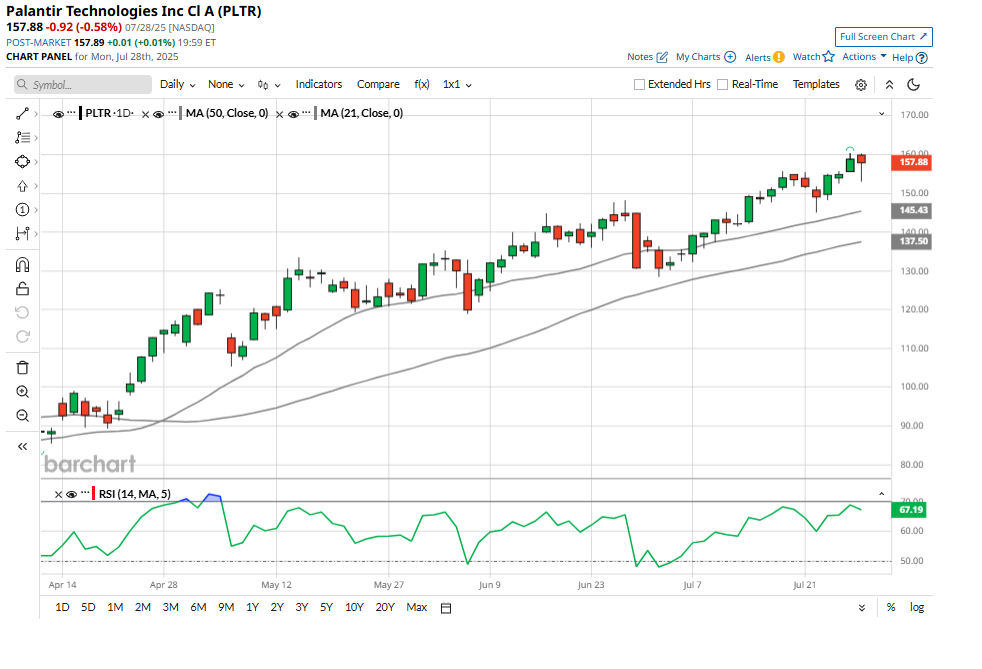This screenshot has width=982, height=669.
Task: Expand the Actions dropdown menu
Action: coord(864,56)
